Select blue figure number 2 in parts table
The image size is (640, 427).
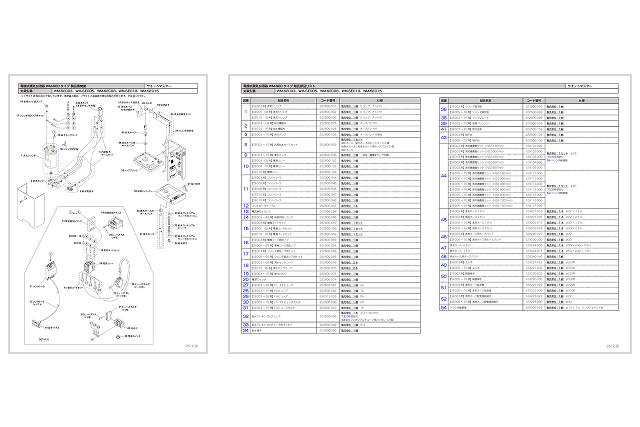click(x=246, y=126)
